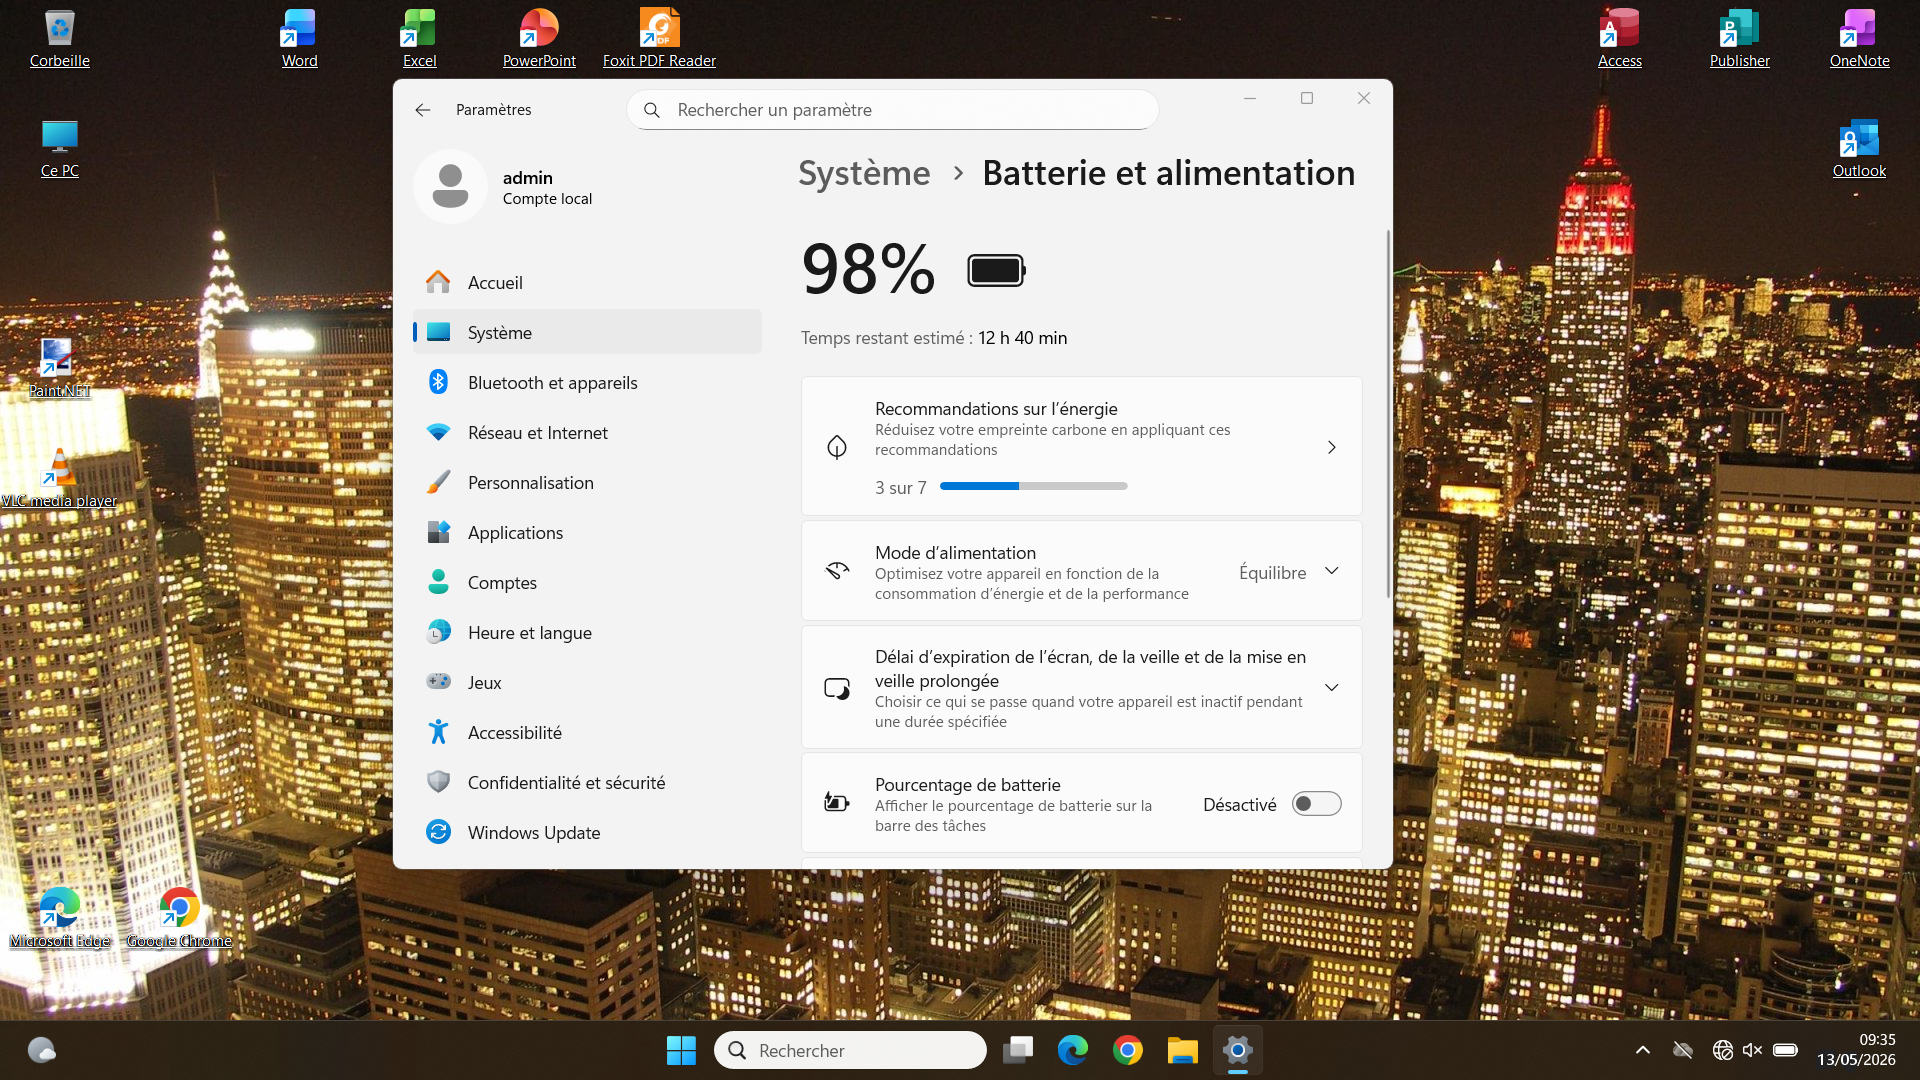Screen dimensions: 1920x1080
Task: Launch Google Chrome from the taskbar
Action: pyautogui.click(x=1128, y=1050)
